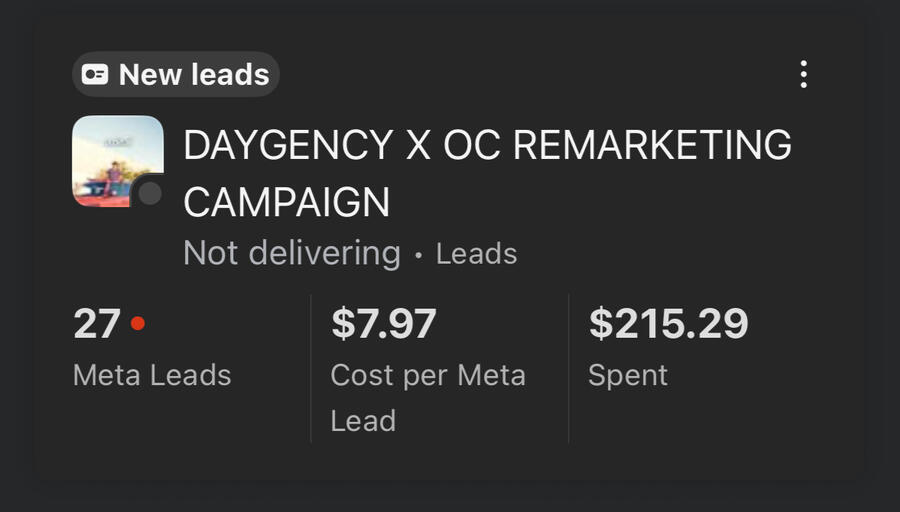Click divider between Cost and Spent columns
This screenshot has height=512, width=900.
569,368
